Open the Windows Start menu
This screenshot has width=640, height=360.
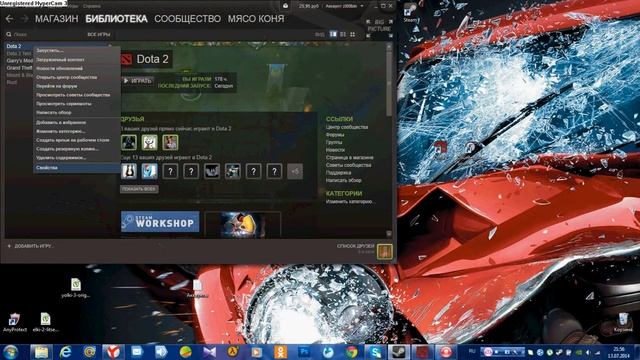click(x=11, y=352)
